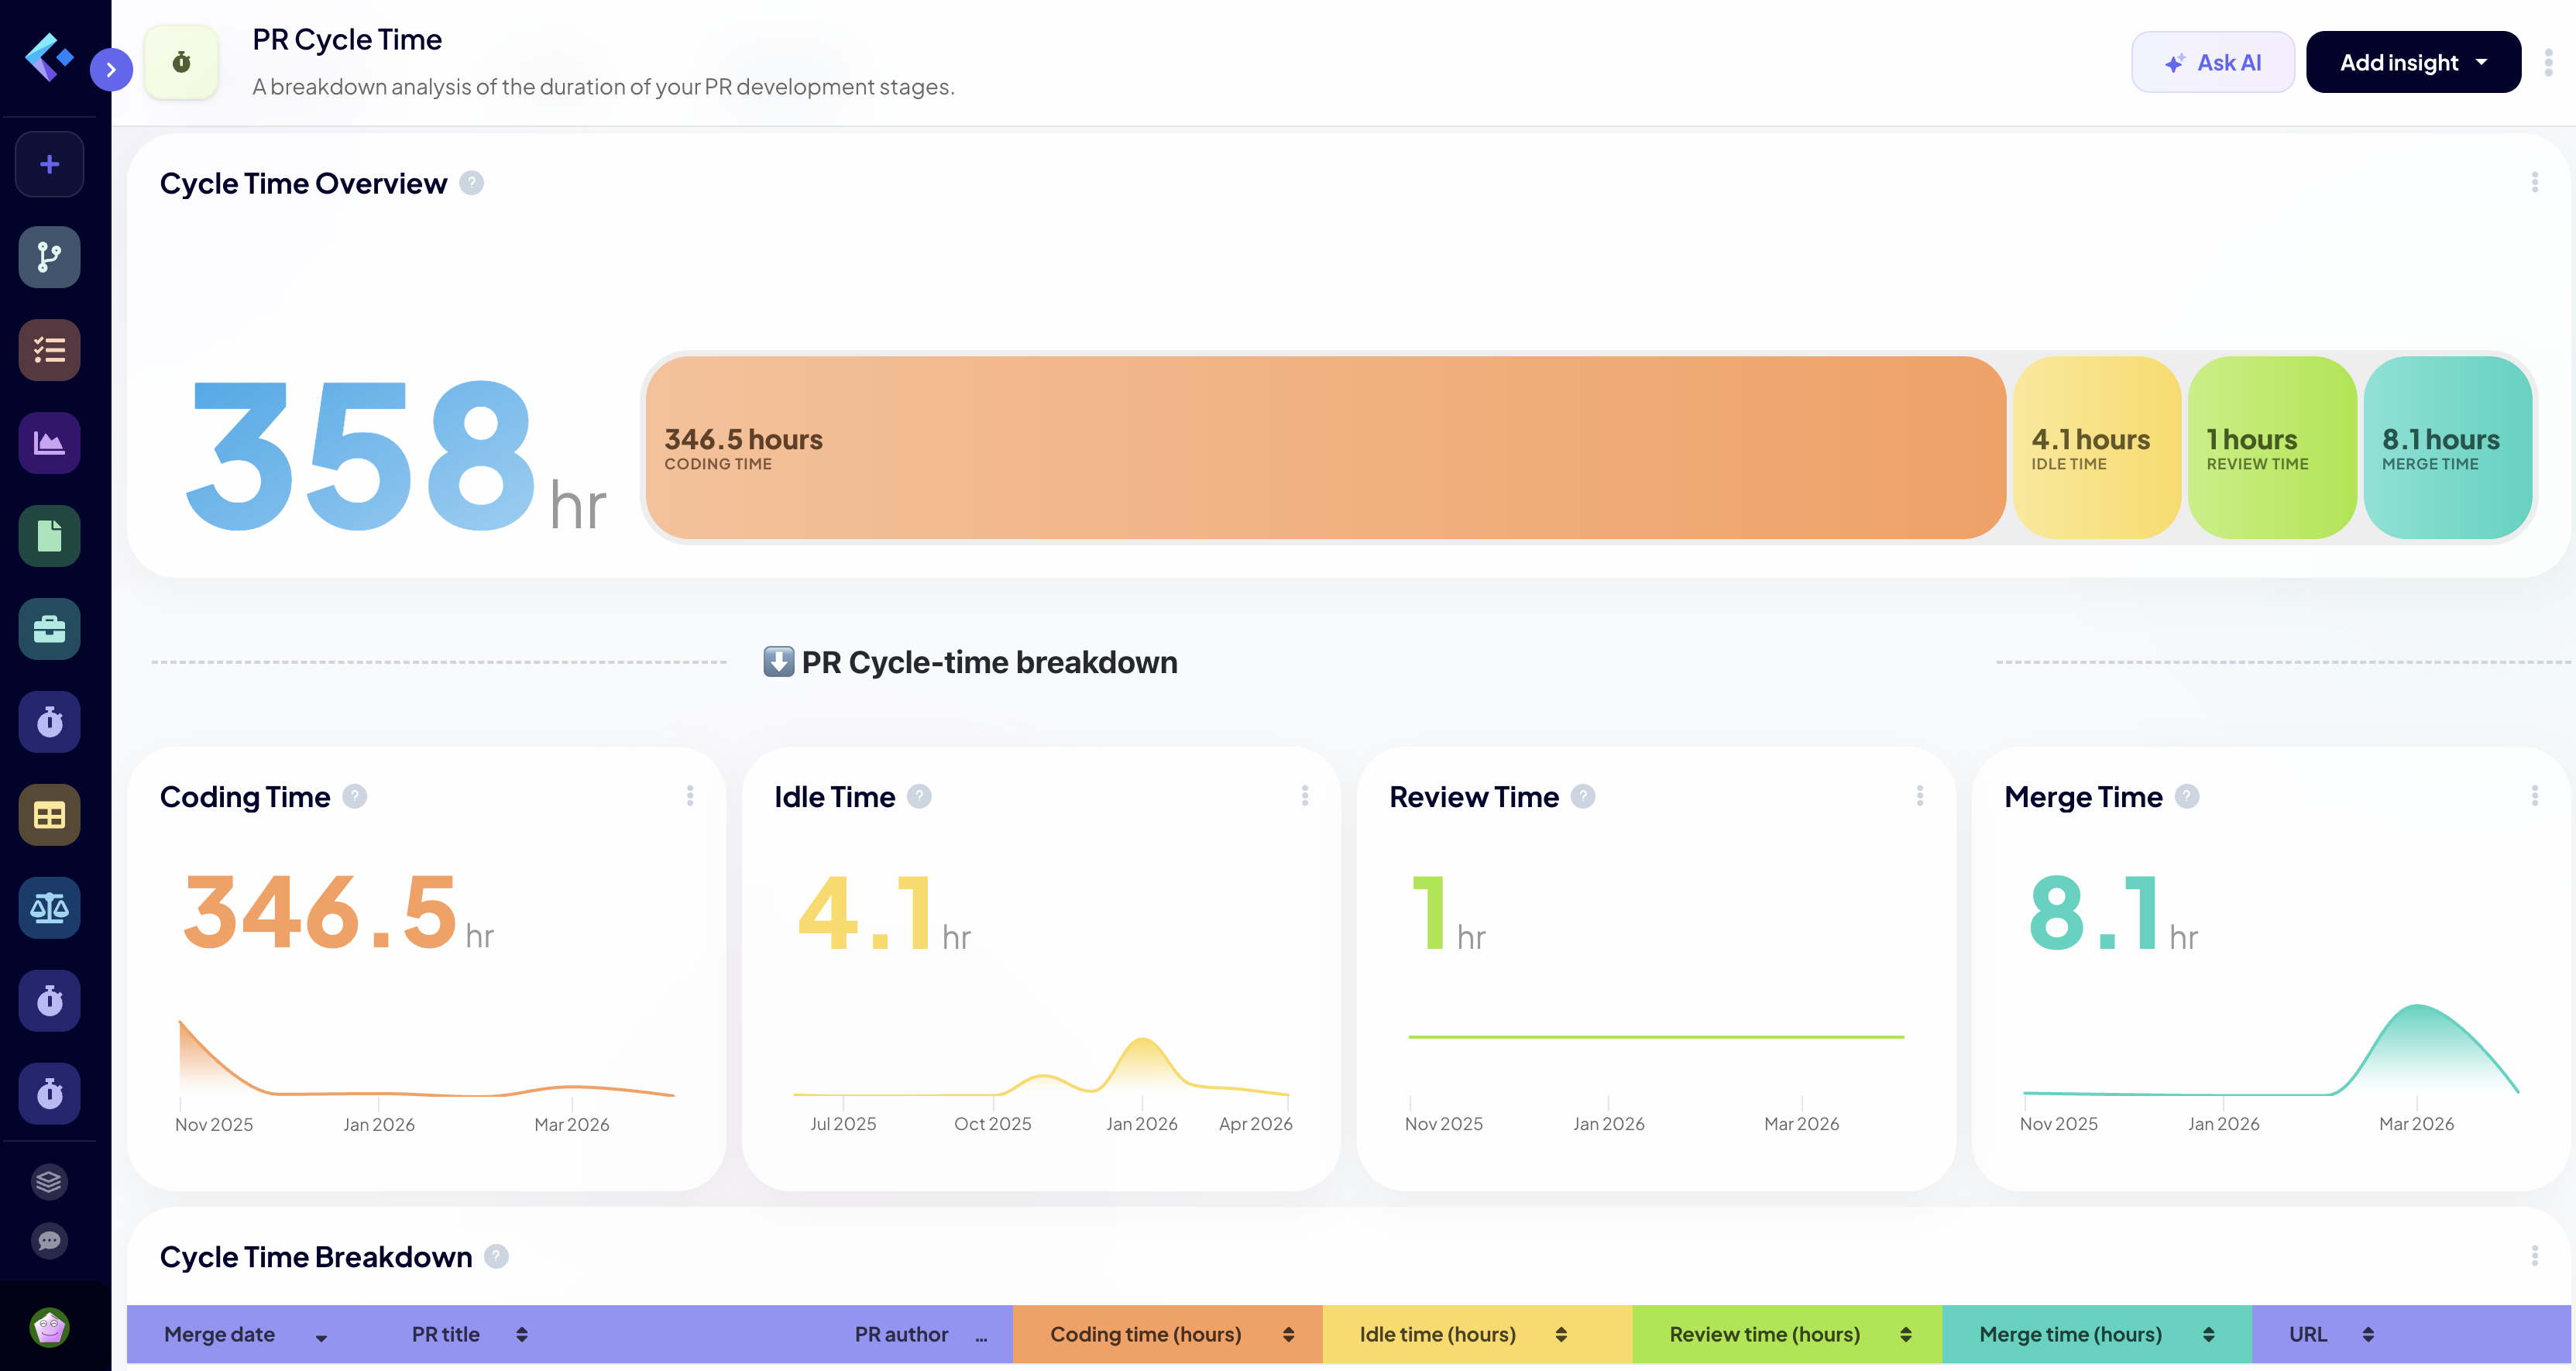Screen dimensions: 2576x1371
Task: Click the plus button in sidebar
Action: point(49,164)
